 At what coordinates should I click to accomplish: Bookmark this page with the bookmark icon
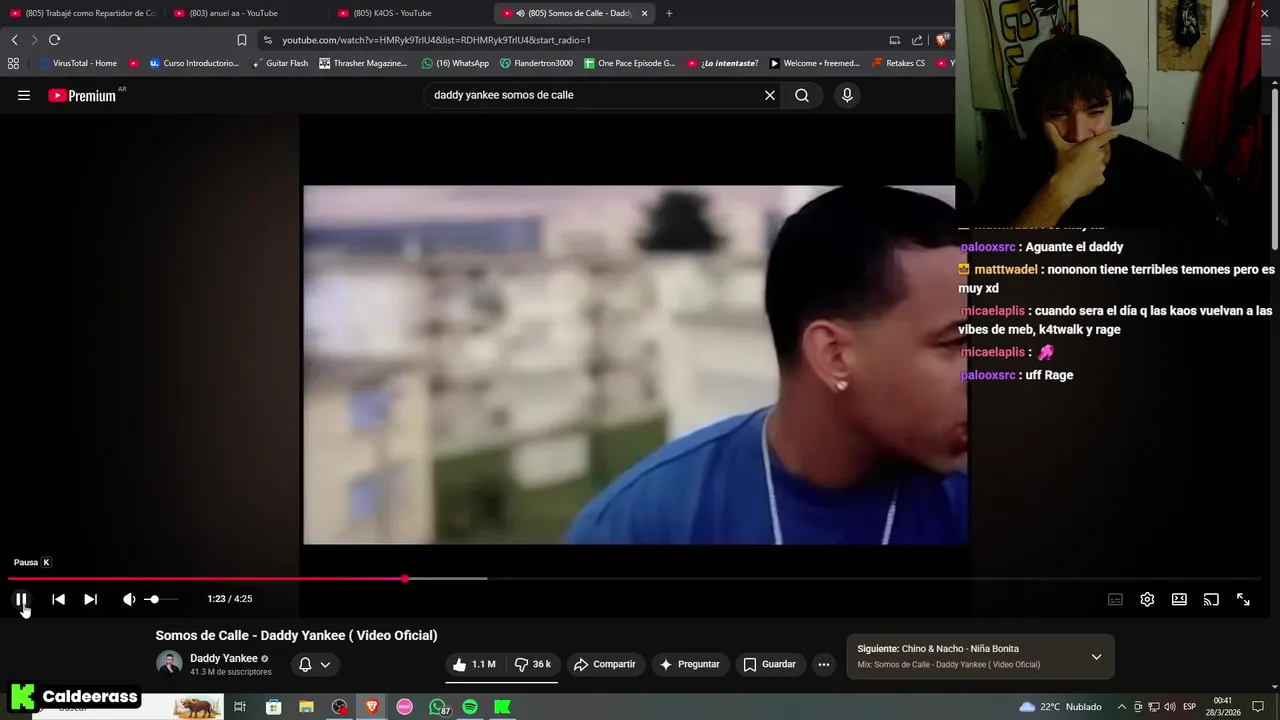[241, 40]
